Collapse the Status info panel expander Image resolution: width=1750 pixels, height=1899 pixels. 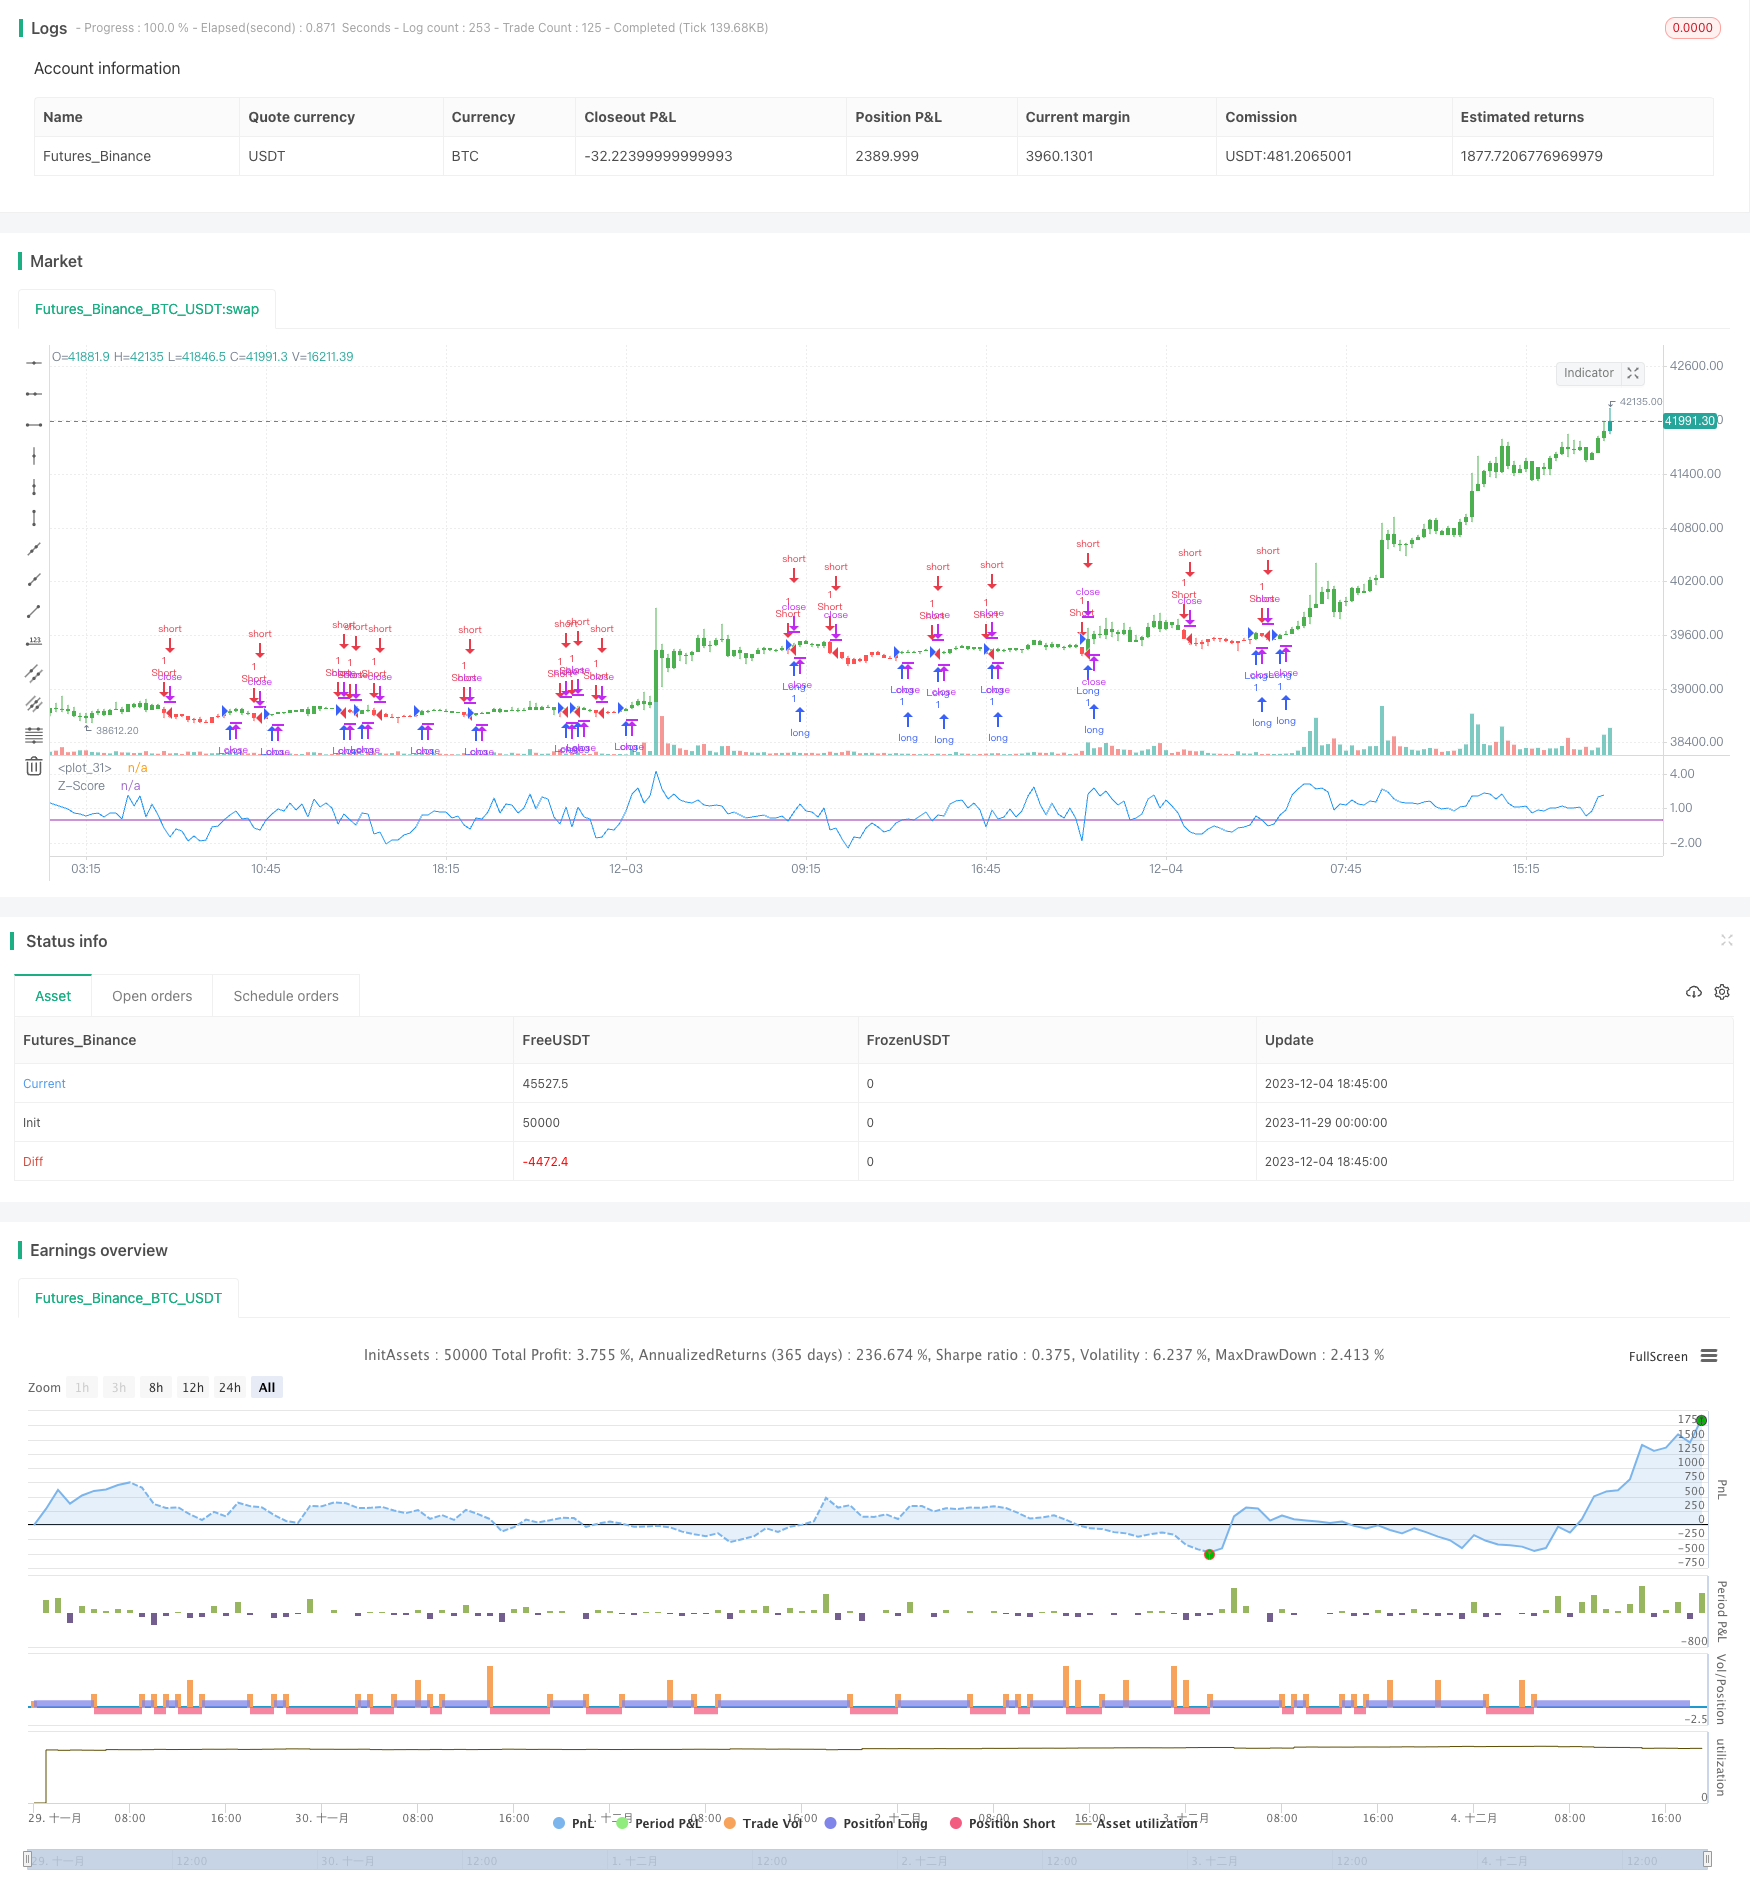1726,940
